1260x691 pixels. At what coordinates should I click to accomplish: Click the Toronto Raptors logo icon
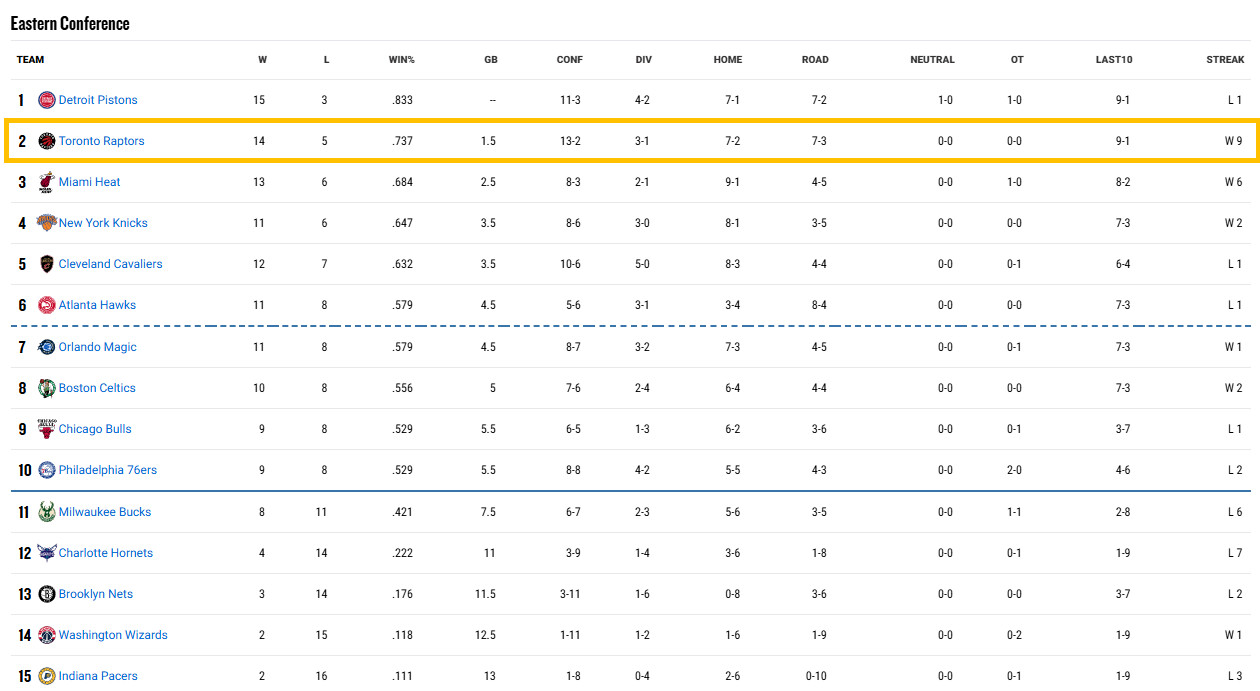pyautogui.click(x=47, y=141)
